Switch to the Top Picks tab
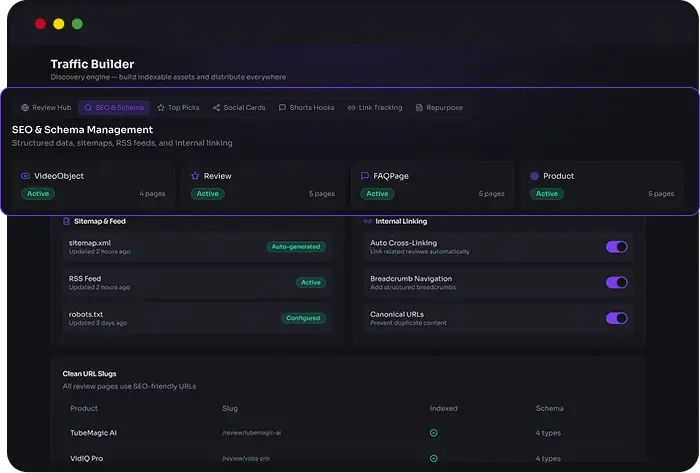Viewport: 700px width, 473px height. click(178, 108)
